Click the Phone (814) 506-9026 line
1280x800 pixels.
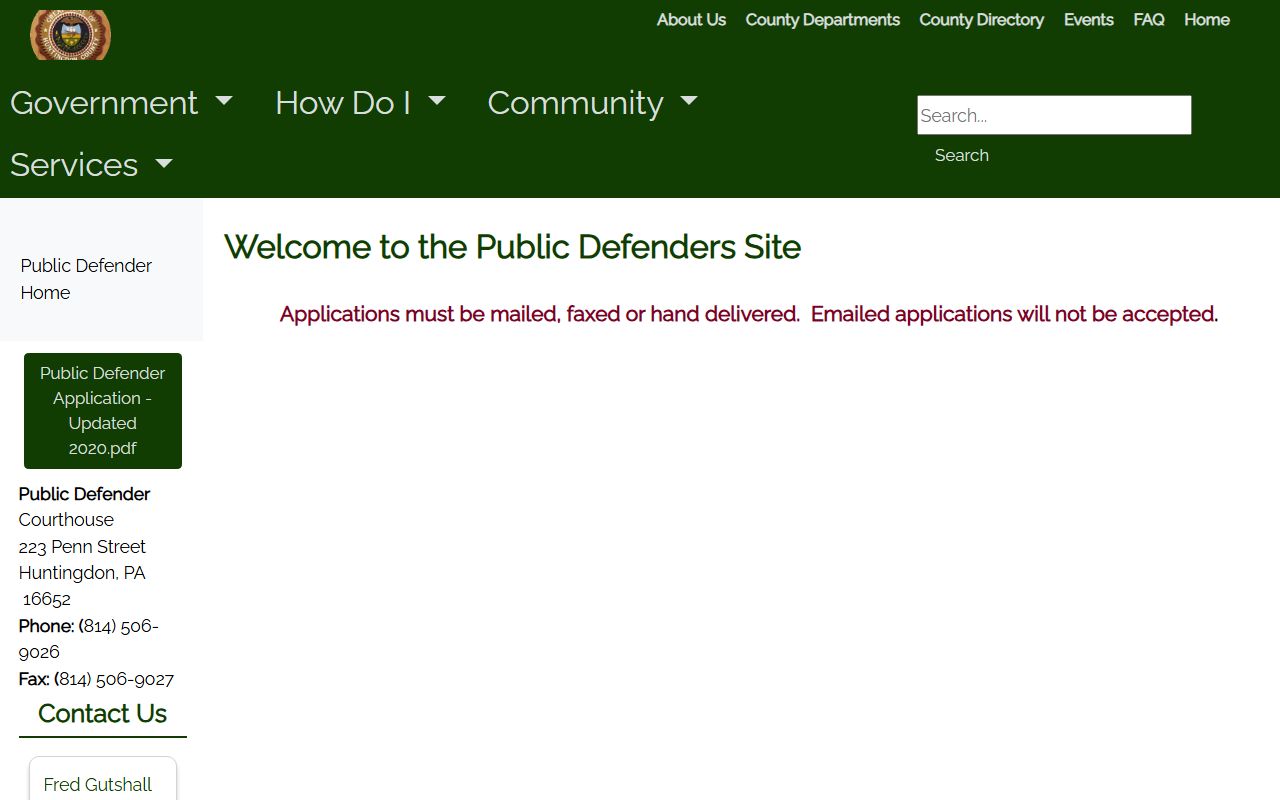89,639
